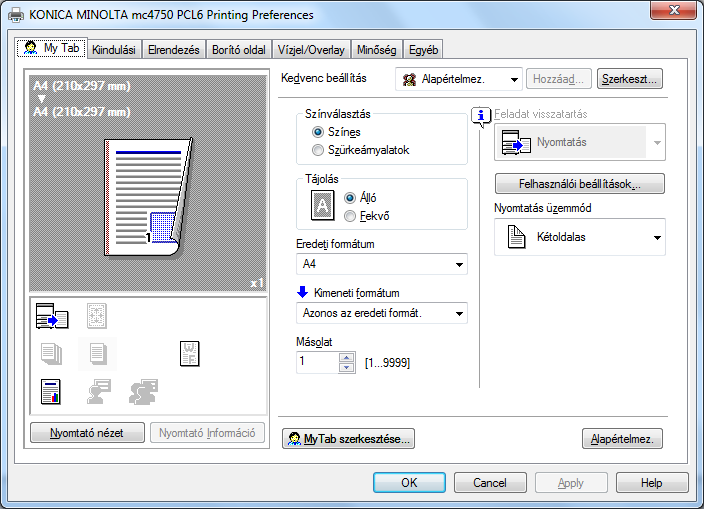Click the greyed stacked pages icon
704x509 pixels.
click(x=51, y=354)
